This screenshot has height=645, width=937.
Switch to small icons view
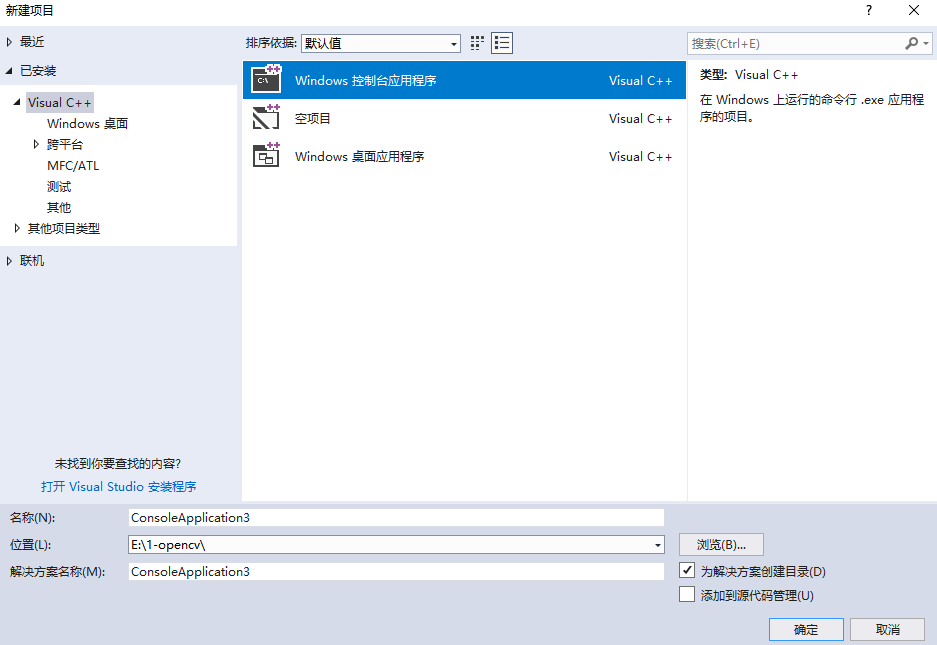click(x=477, y=43)
